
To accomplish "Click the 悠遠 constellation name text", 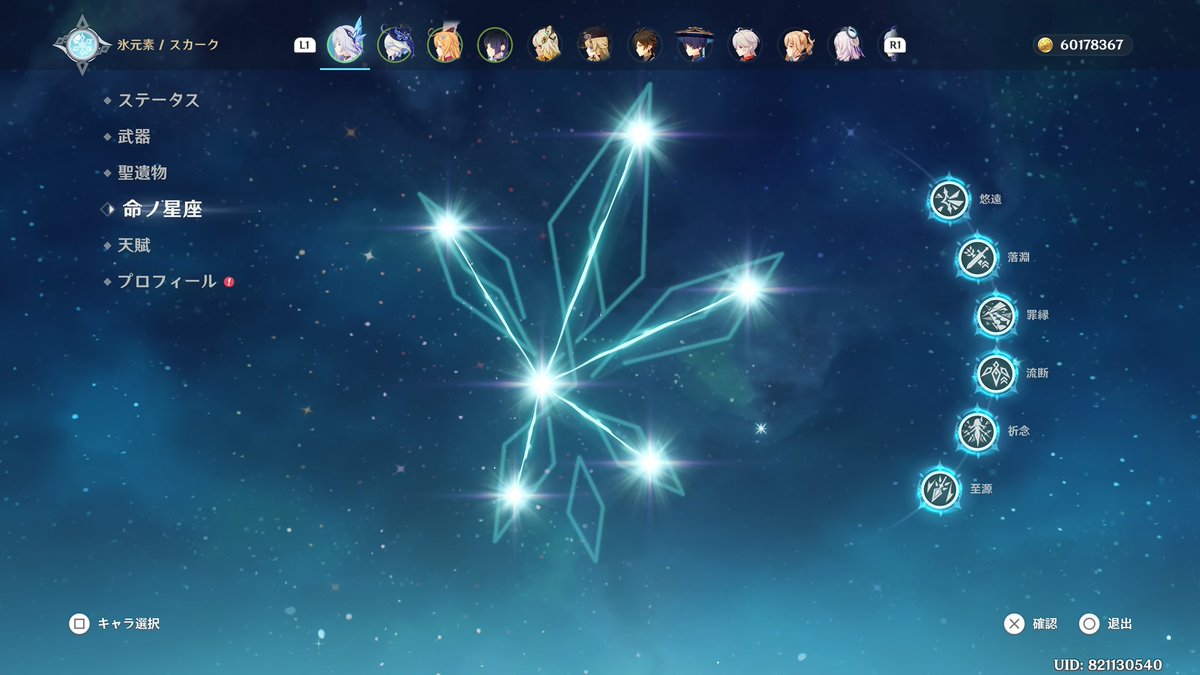I will [990, 200].
